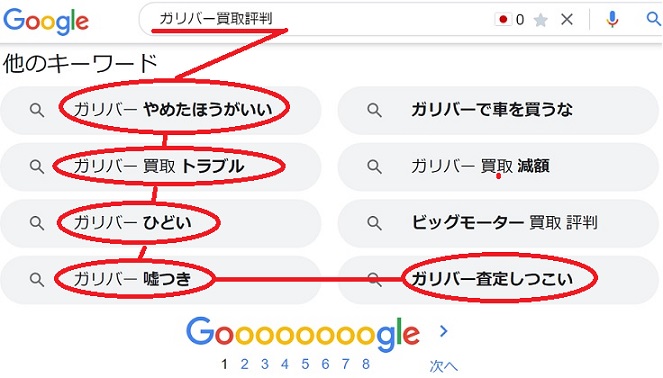Open related search ガリバー ひどい
Image resolution: width=663 pixels, height=378 pixels.
click(160, 223)
